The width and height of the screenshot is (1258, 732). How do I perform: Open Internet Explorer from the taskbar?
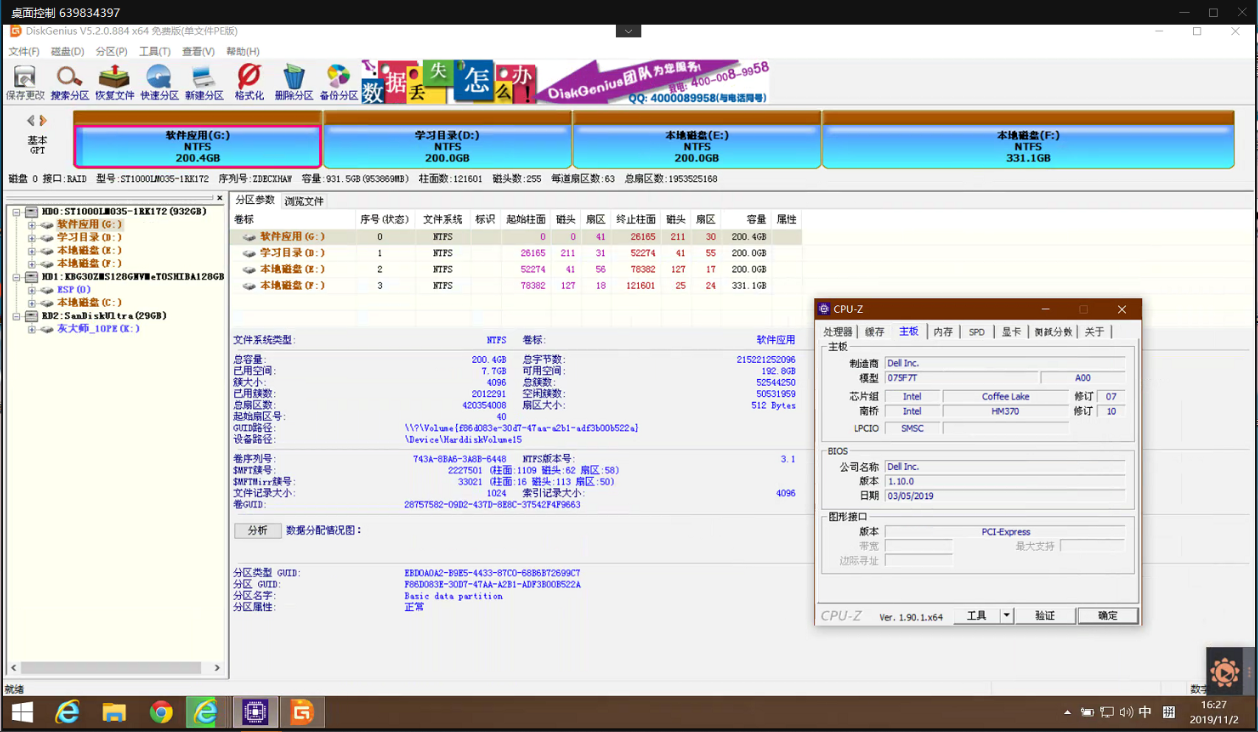[68, 713]
